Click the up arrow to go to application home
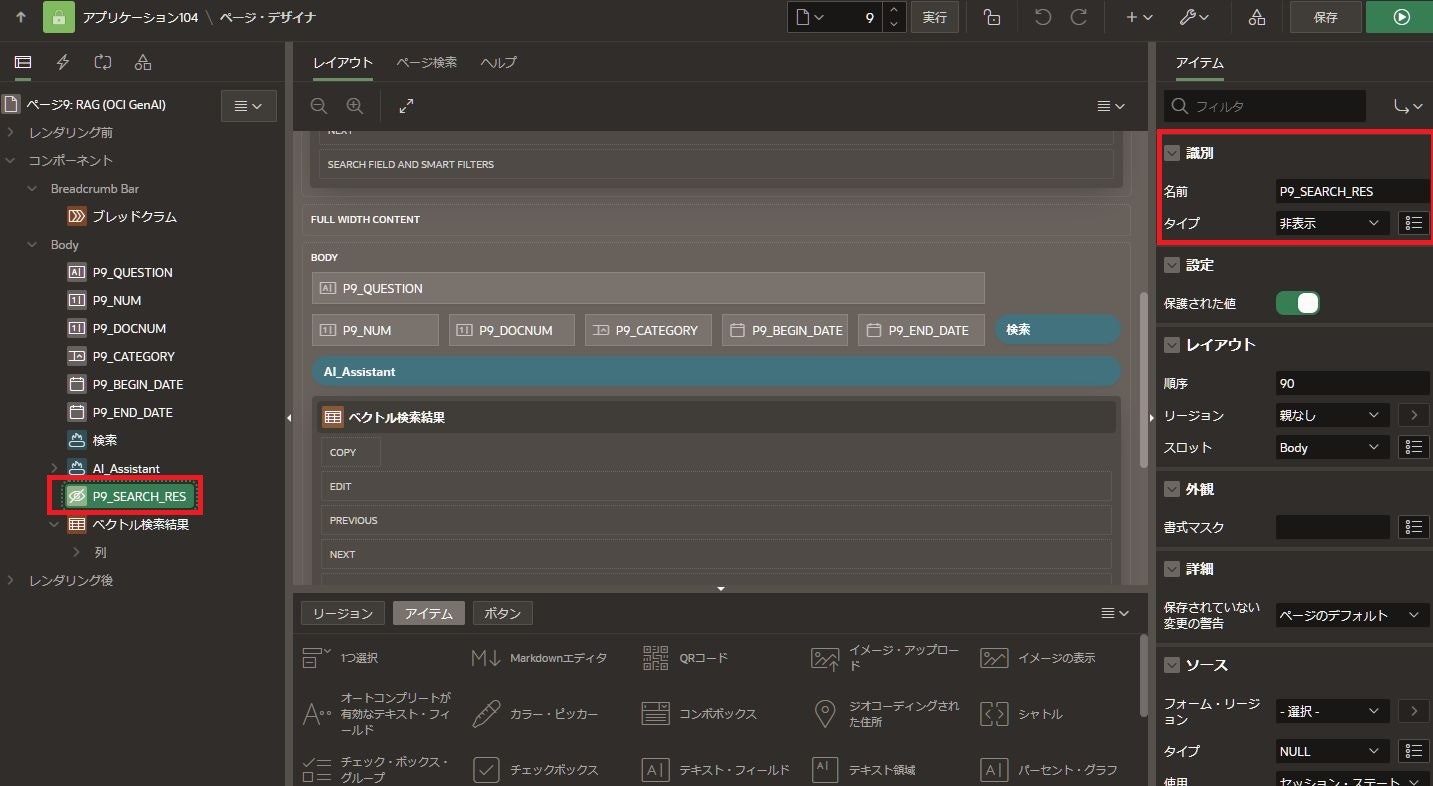Screen dimensions: 1433x786 (21, 17)
